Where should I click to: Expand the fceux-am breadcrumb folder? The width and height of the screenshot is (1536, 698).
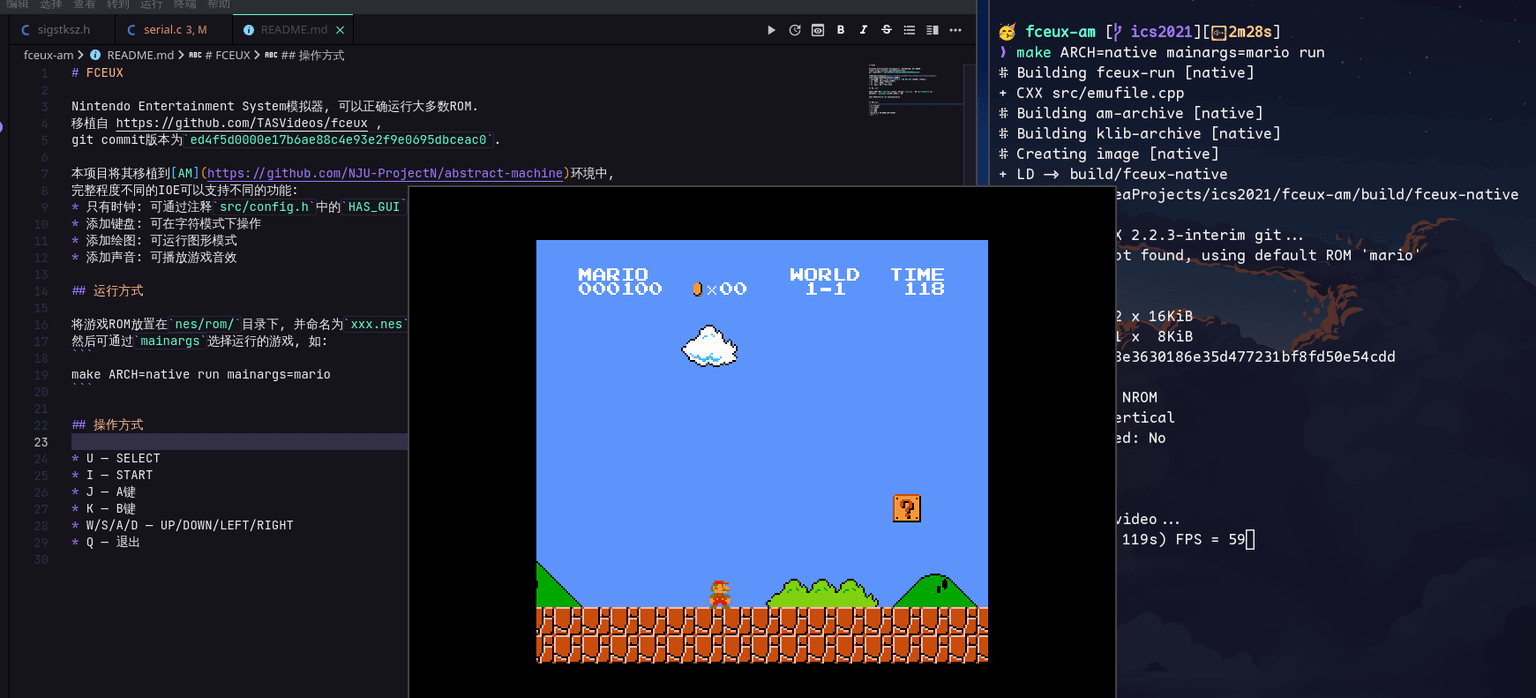48,55
